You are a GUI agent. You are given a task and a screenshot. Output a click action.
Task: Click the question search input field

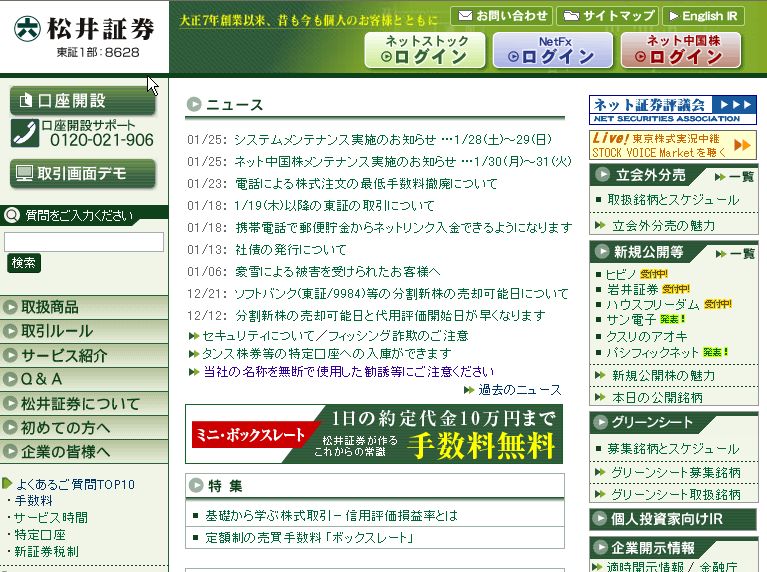tap(84, 241)
